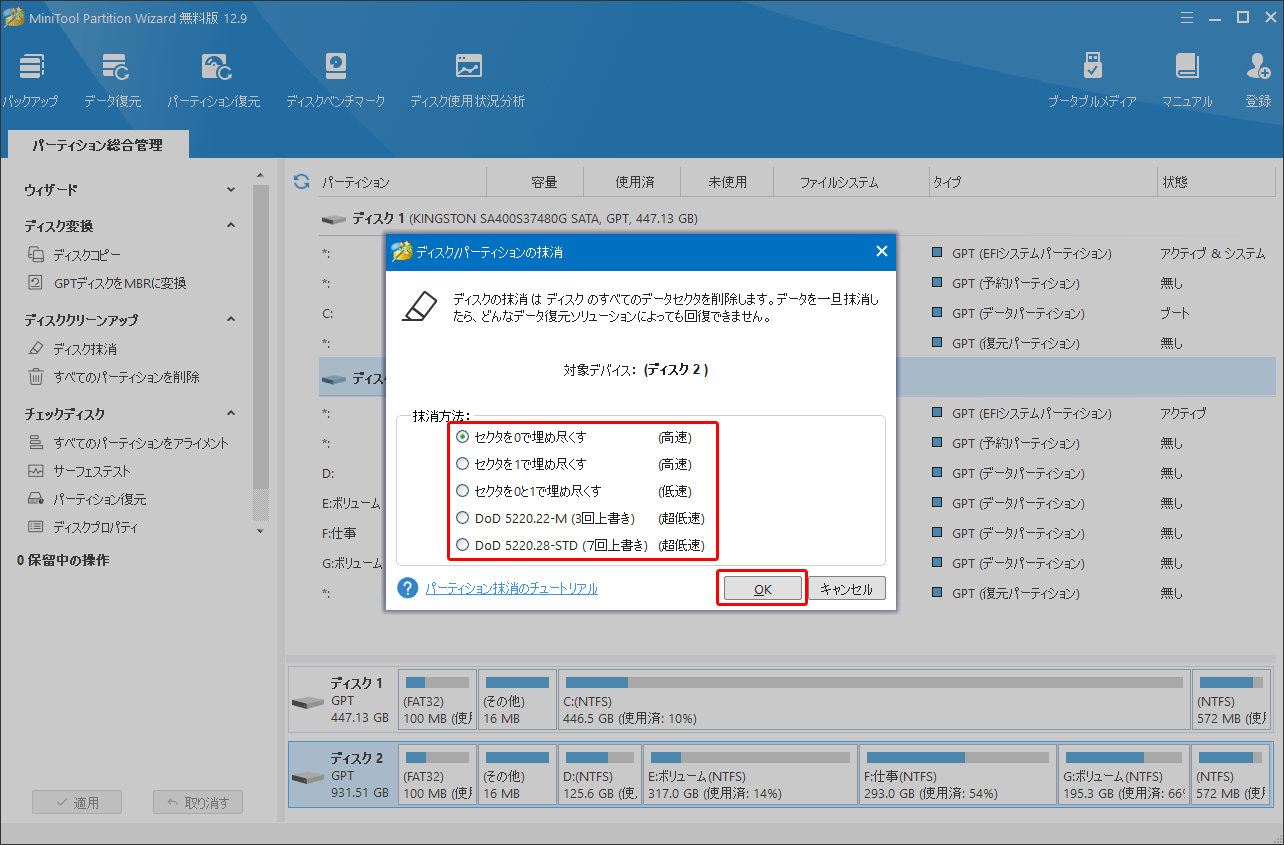
Task: Select the F:仕事 partition row
Action: (797, 533)
